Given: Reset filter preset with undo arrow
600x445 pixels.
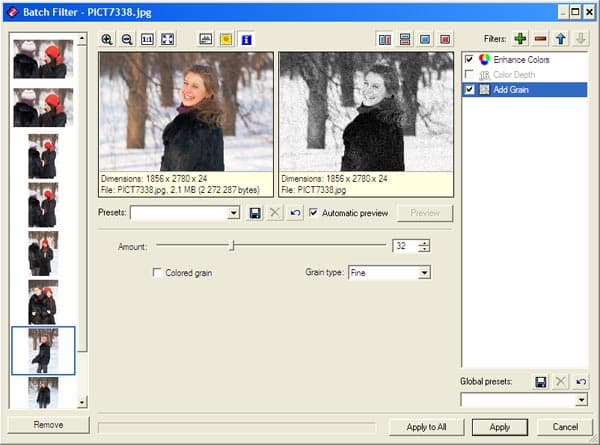Looking at the screenshot, I should tap(295, 213).
